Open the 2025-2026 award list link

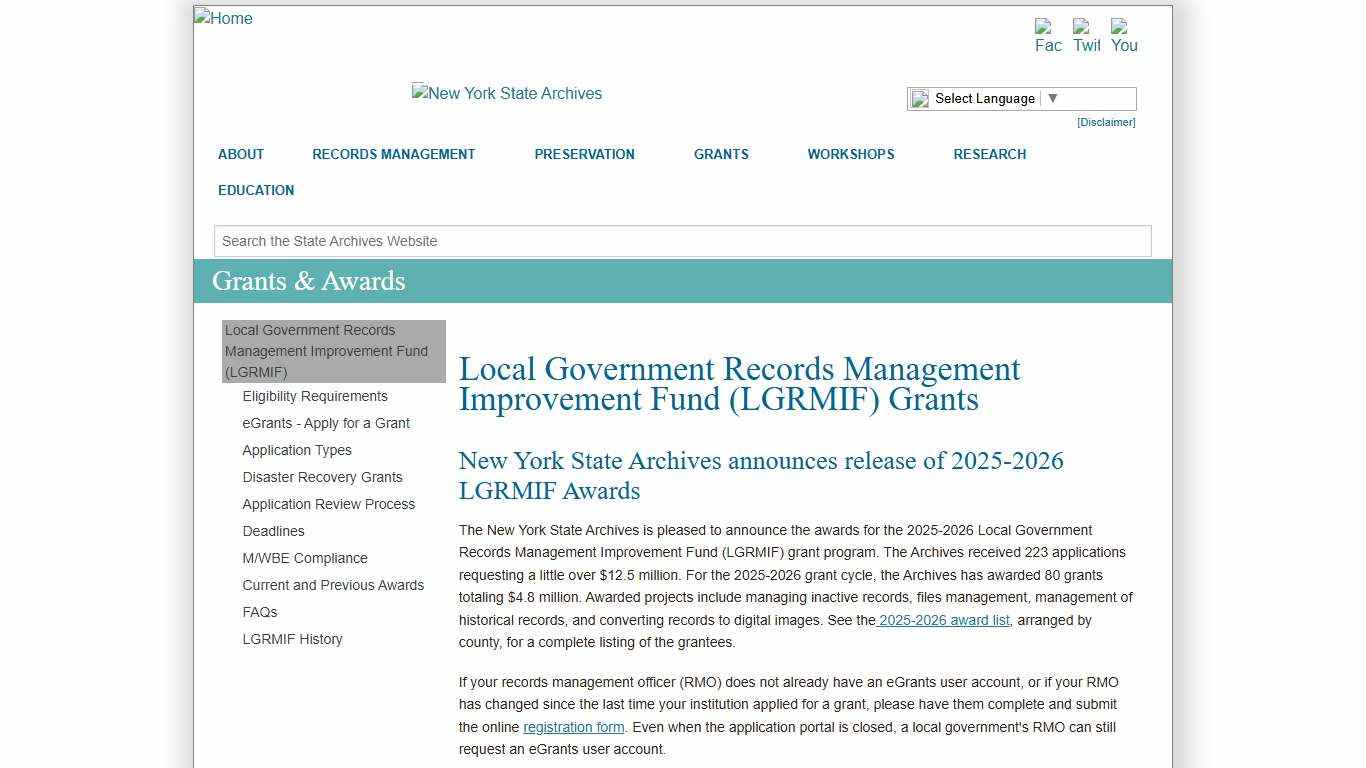(941, 620)
